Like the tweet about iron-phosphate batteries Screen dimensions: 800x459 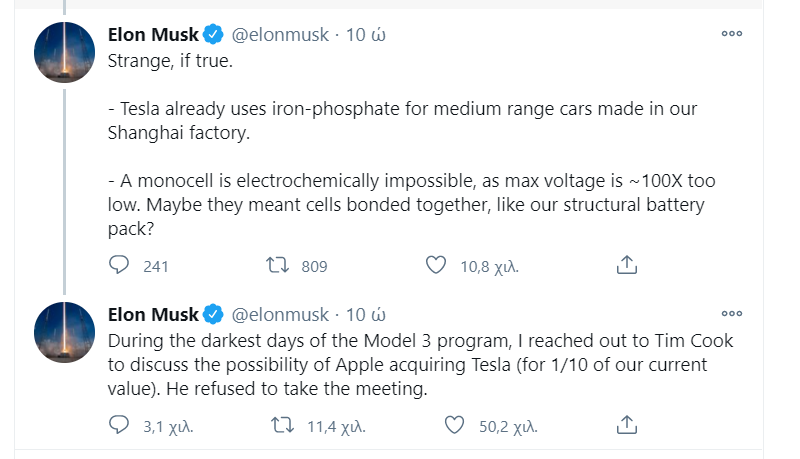pos(435,265)
